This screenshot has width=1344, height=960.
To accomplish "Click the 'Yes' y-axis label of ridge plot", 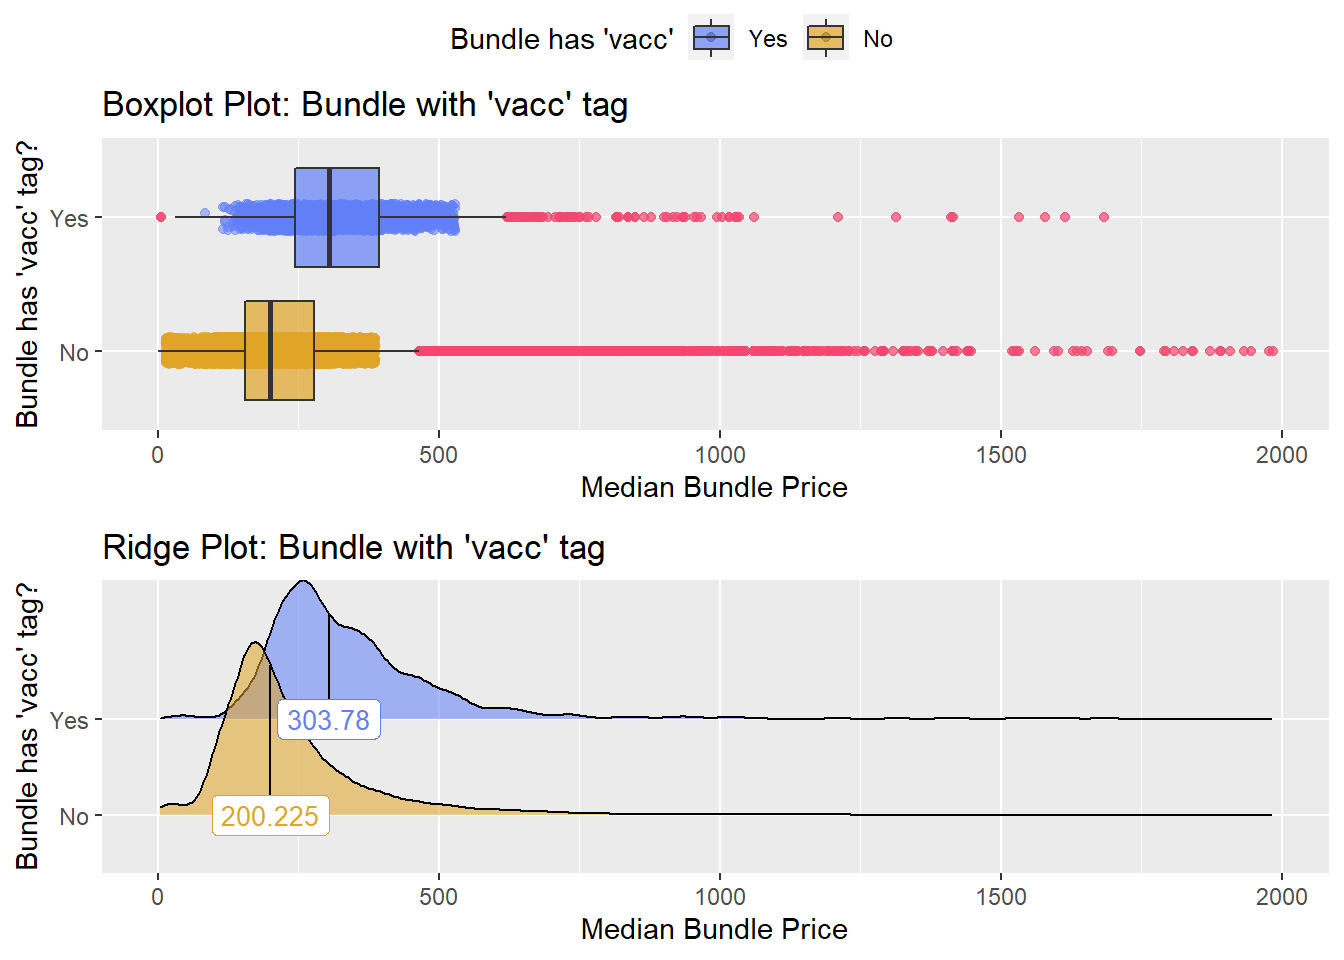I will (x=69, y=720).
